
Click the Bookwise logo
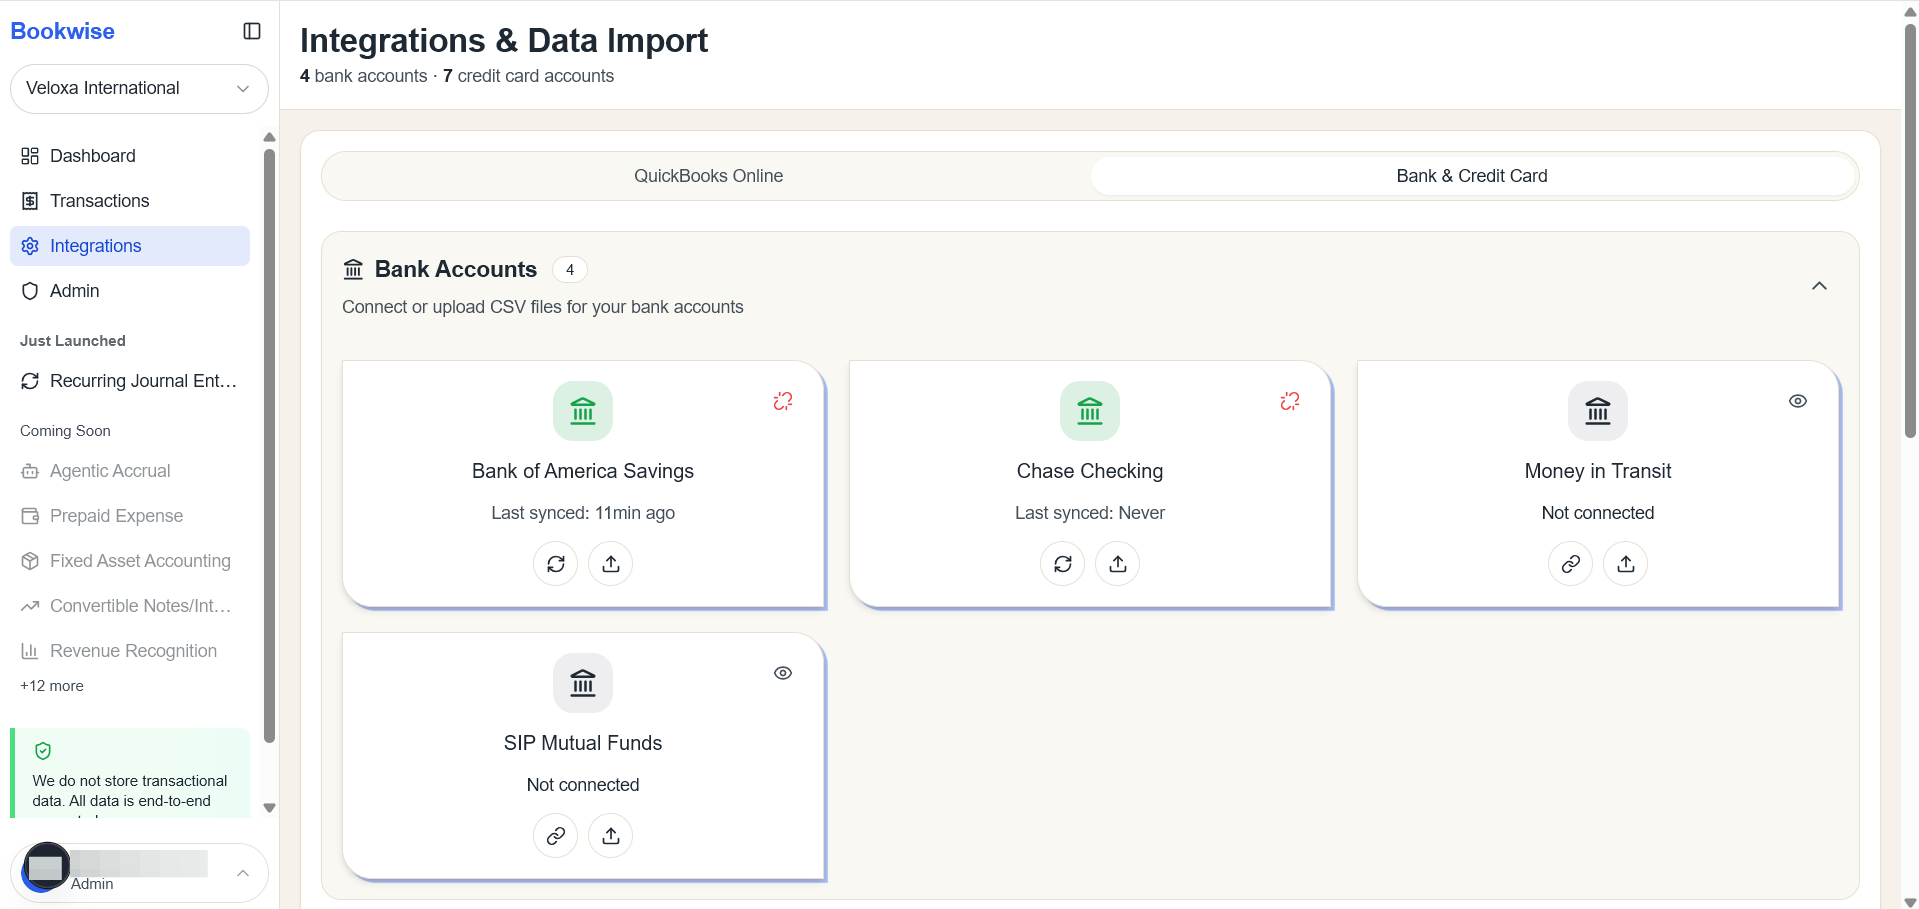pyautogui.click(x=62, y=31)
